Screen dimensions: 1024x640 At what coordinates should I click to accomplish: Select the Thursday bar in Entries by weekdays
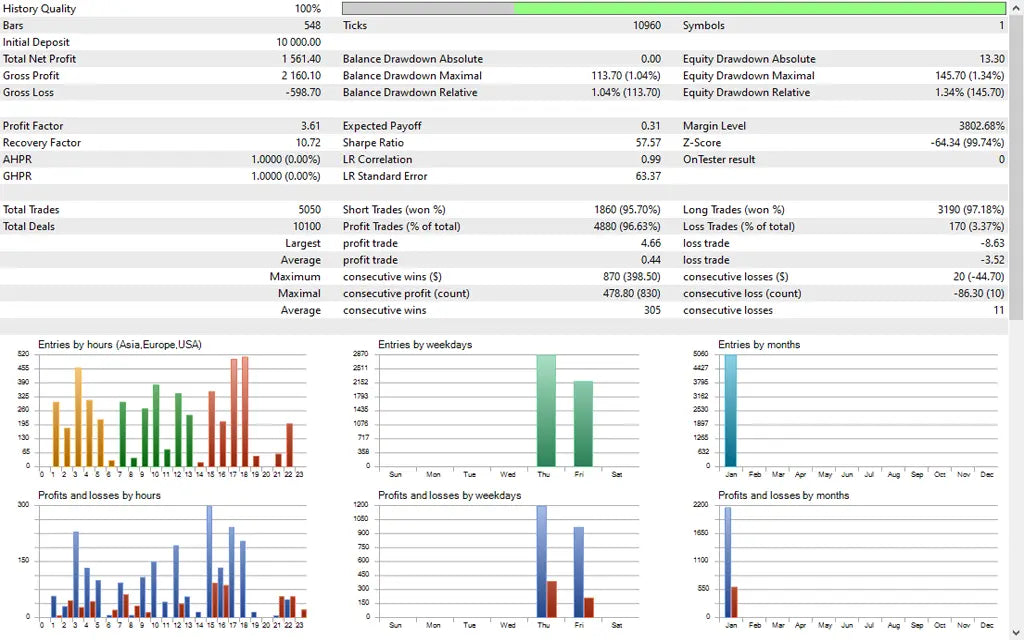tap(544, 410)
